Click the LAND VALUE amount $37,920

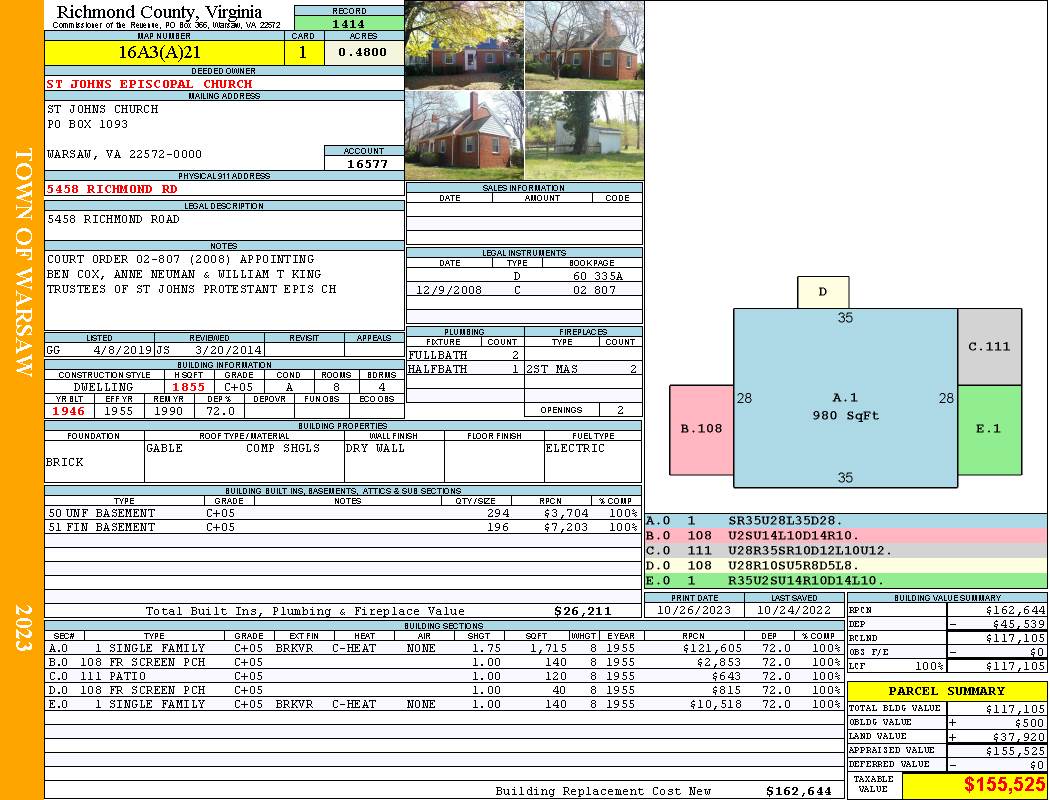pyautogui.click(x=1019, y=736)
